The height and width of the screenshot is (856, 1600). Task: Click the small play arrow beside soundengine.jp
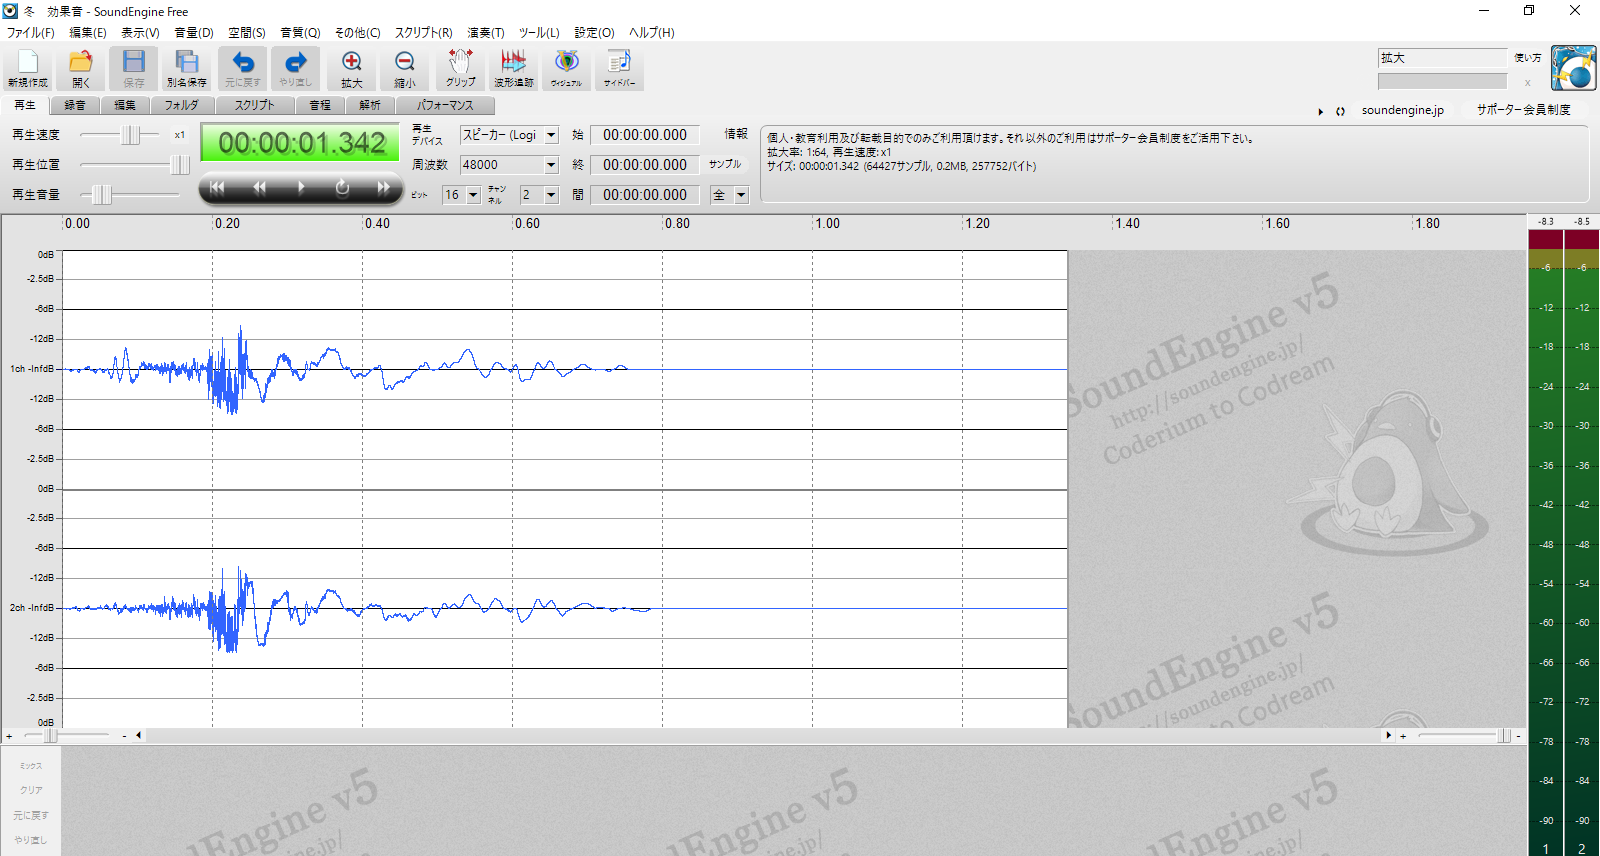coord(1321,111)
